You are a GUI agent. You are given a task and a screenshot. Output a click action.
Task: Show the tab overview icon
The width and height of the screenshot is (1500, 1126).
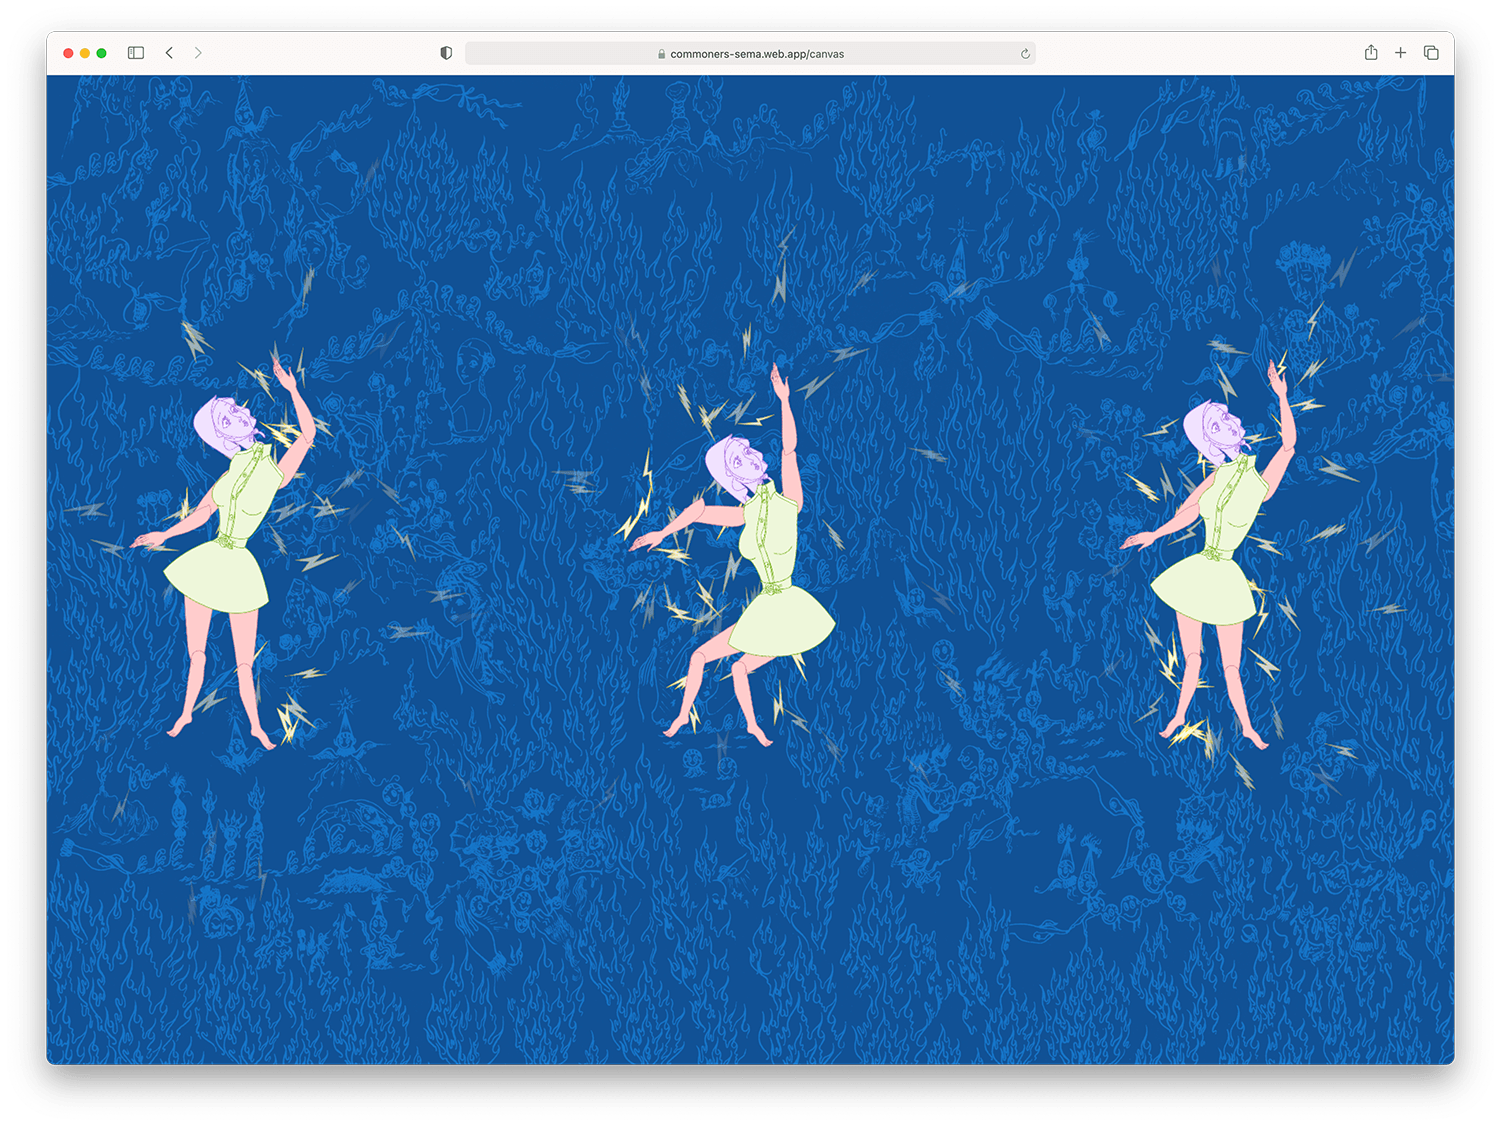tap(1431, 53)
